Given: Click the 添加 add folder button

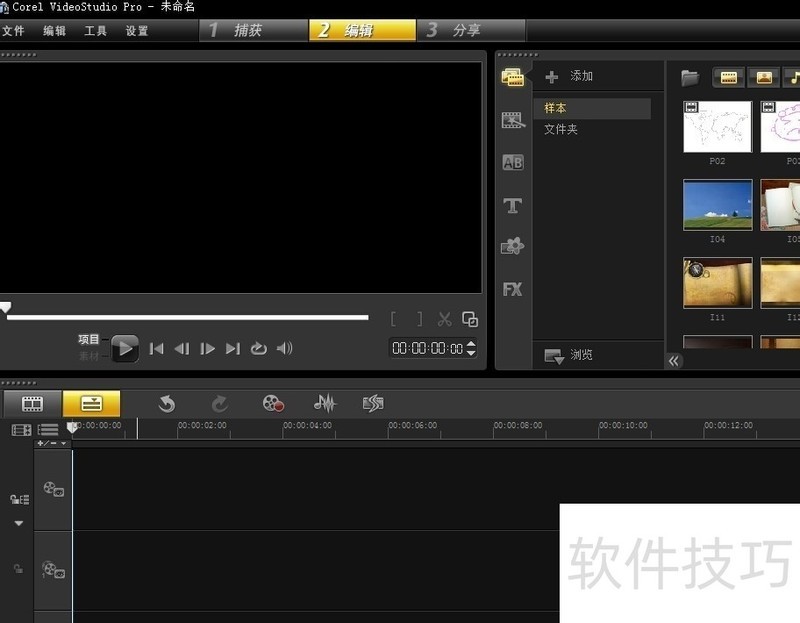Looking at the screenshot, I should click(570, 76).
